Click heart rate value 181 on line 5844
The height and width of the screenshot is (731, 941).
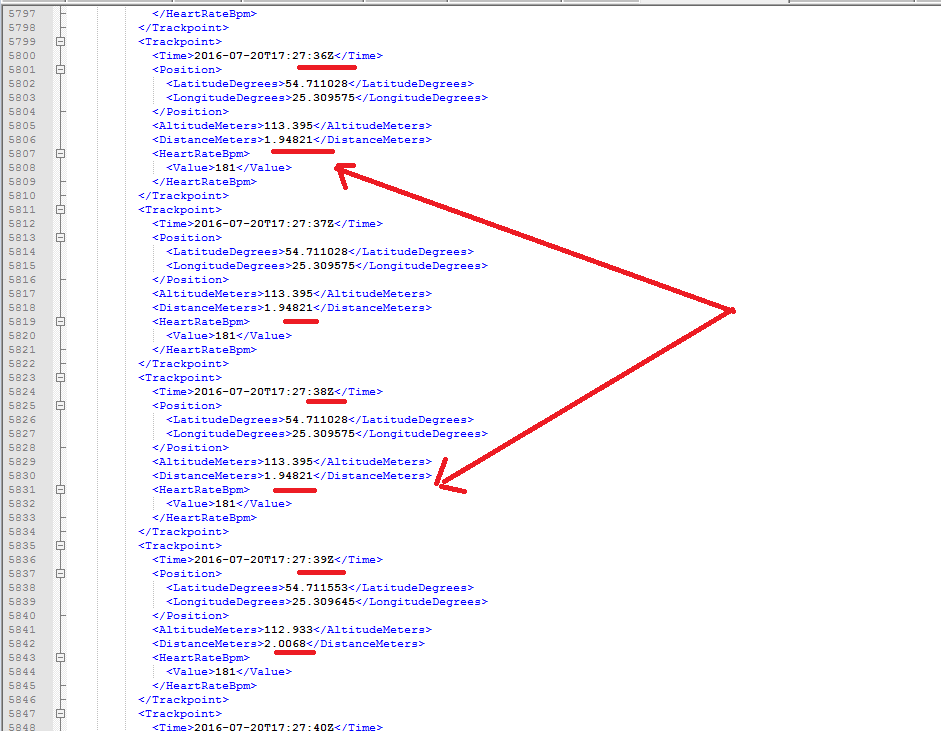coord(226,672)
